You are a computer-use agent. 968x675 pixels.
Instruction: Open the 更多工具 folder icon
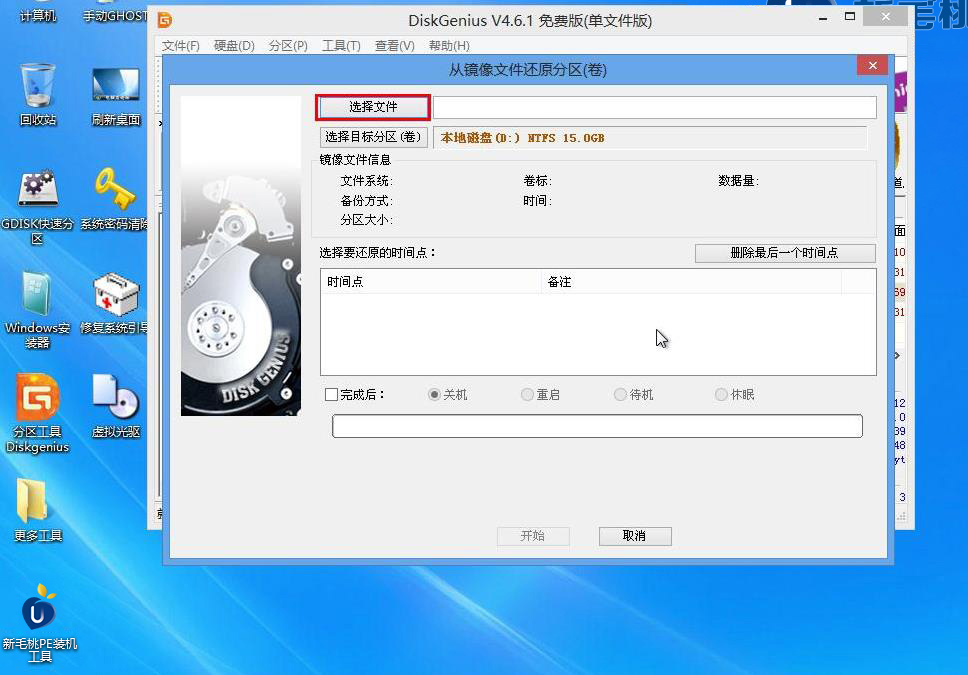click(x=38, y=510)
